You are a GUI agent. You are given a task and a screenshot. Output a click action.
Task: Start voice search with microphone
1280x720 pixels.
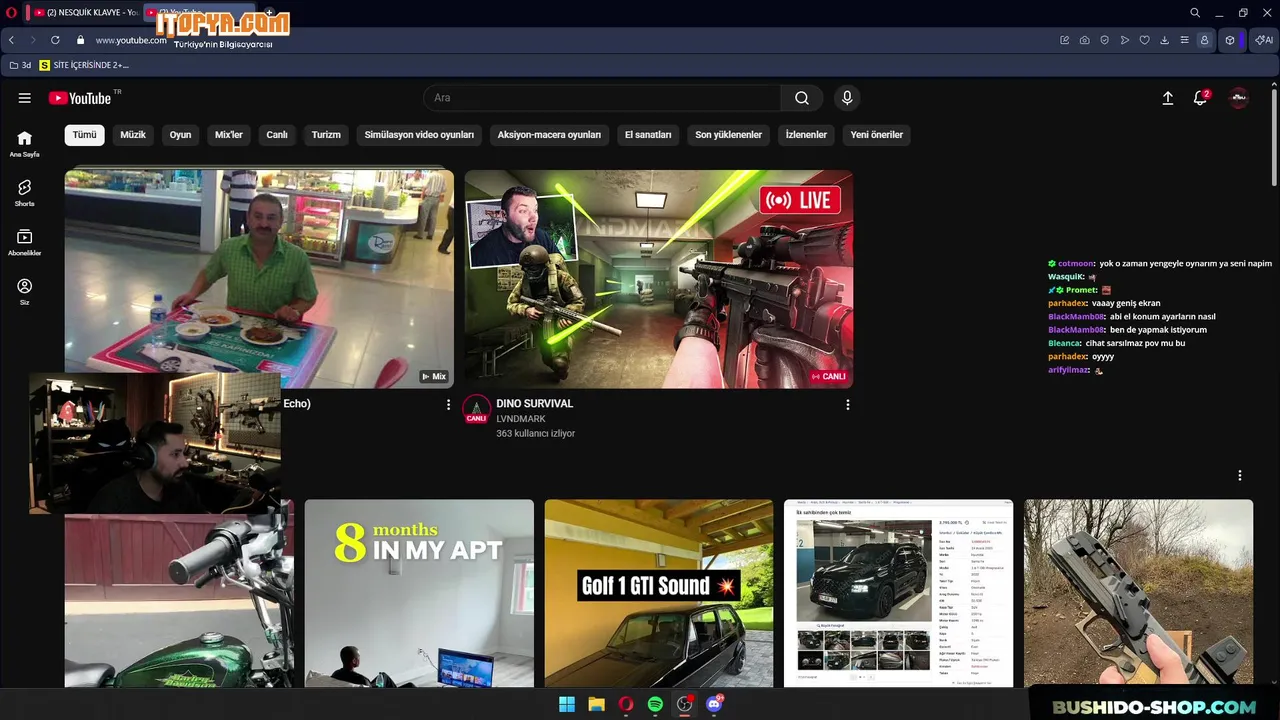pyautogui.click(x=847, y=98)
